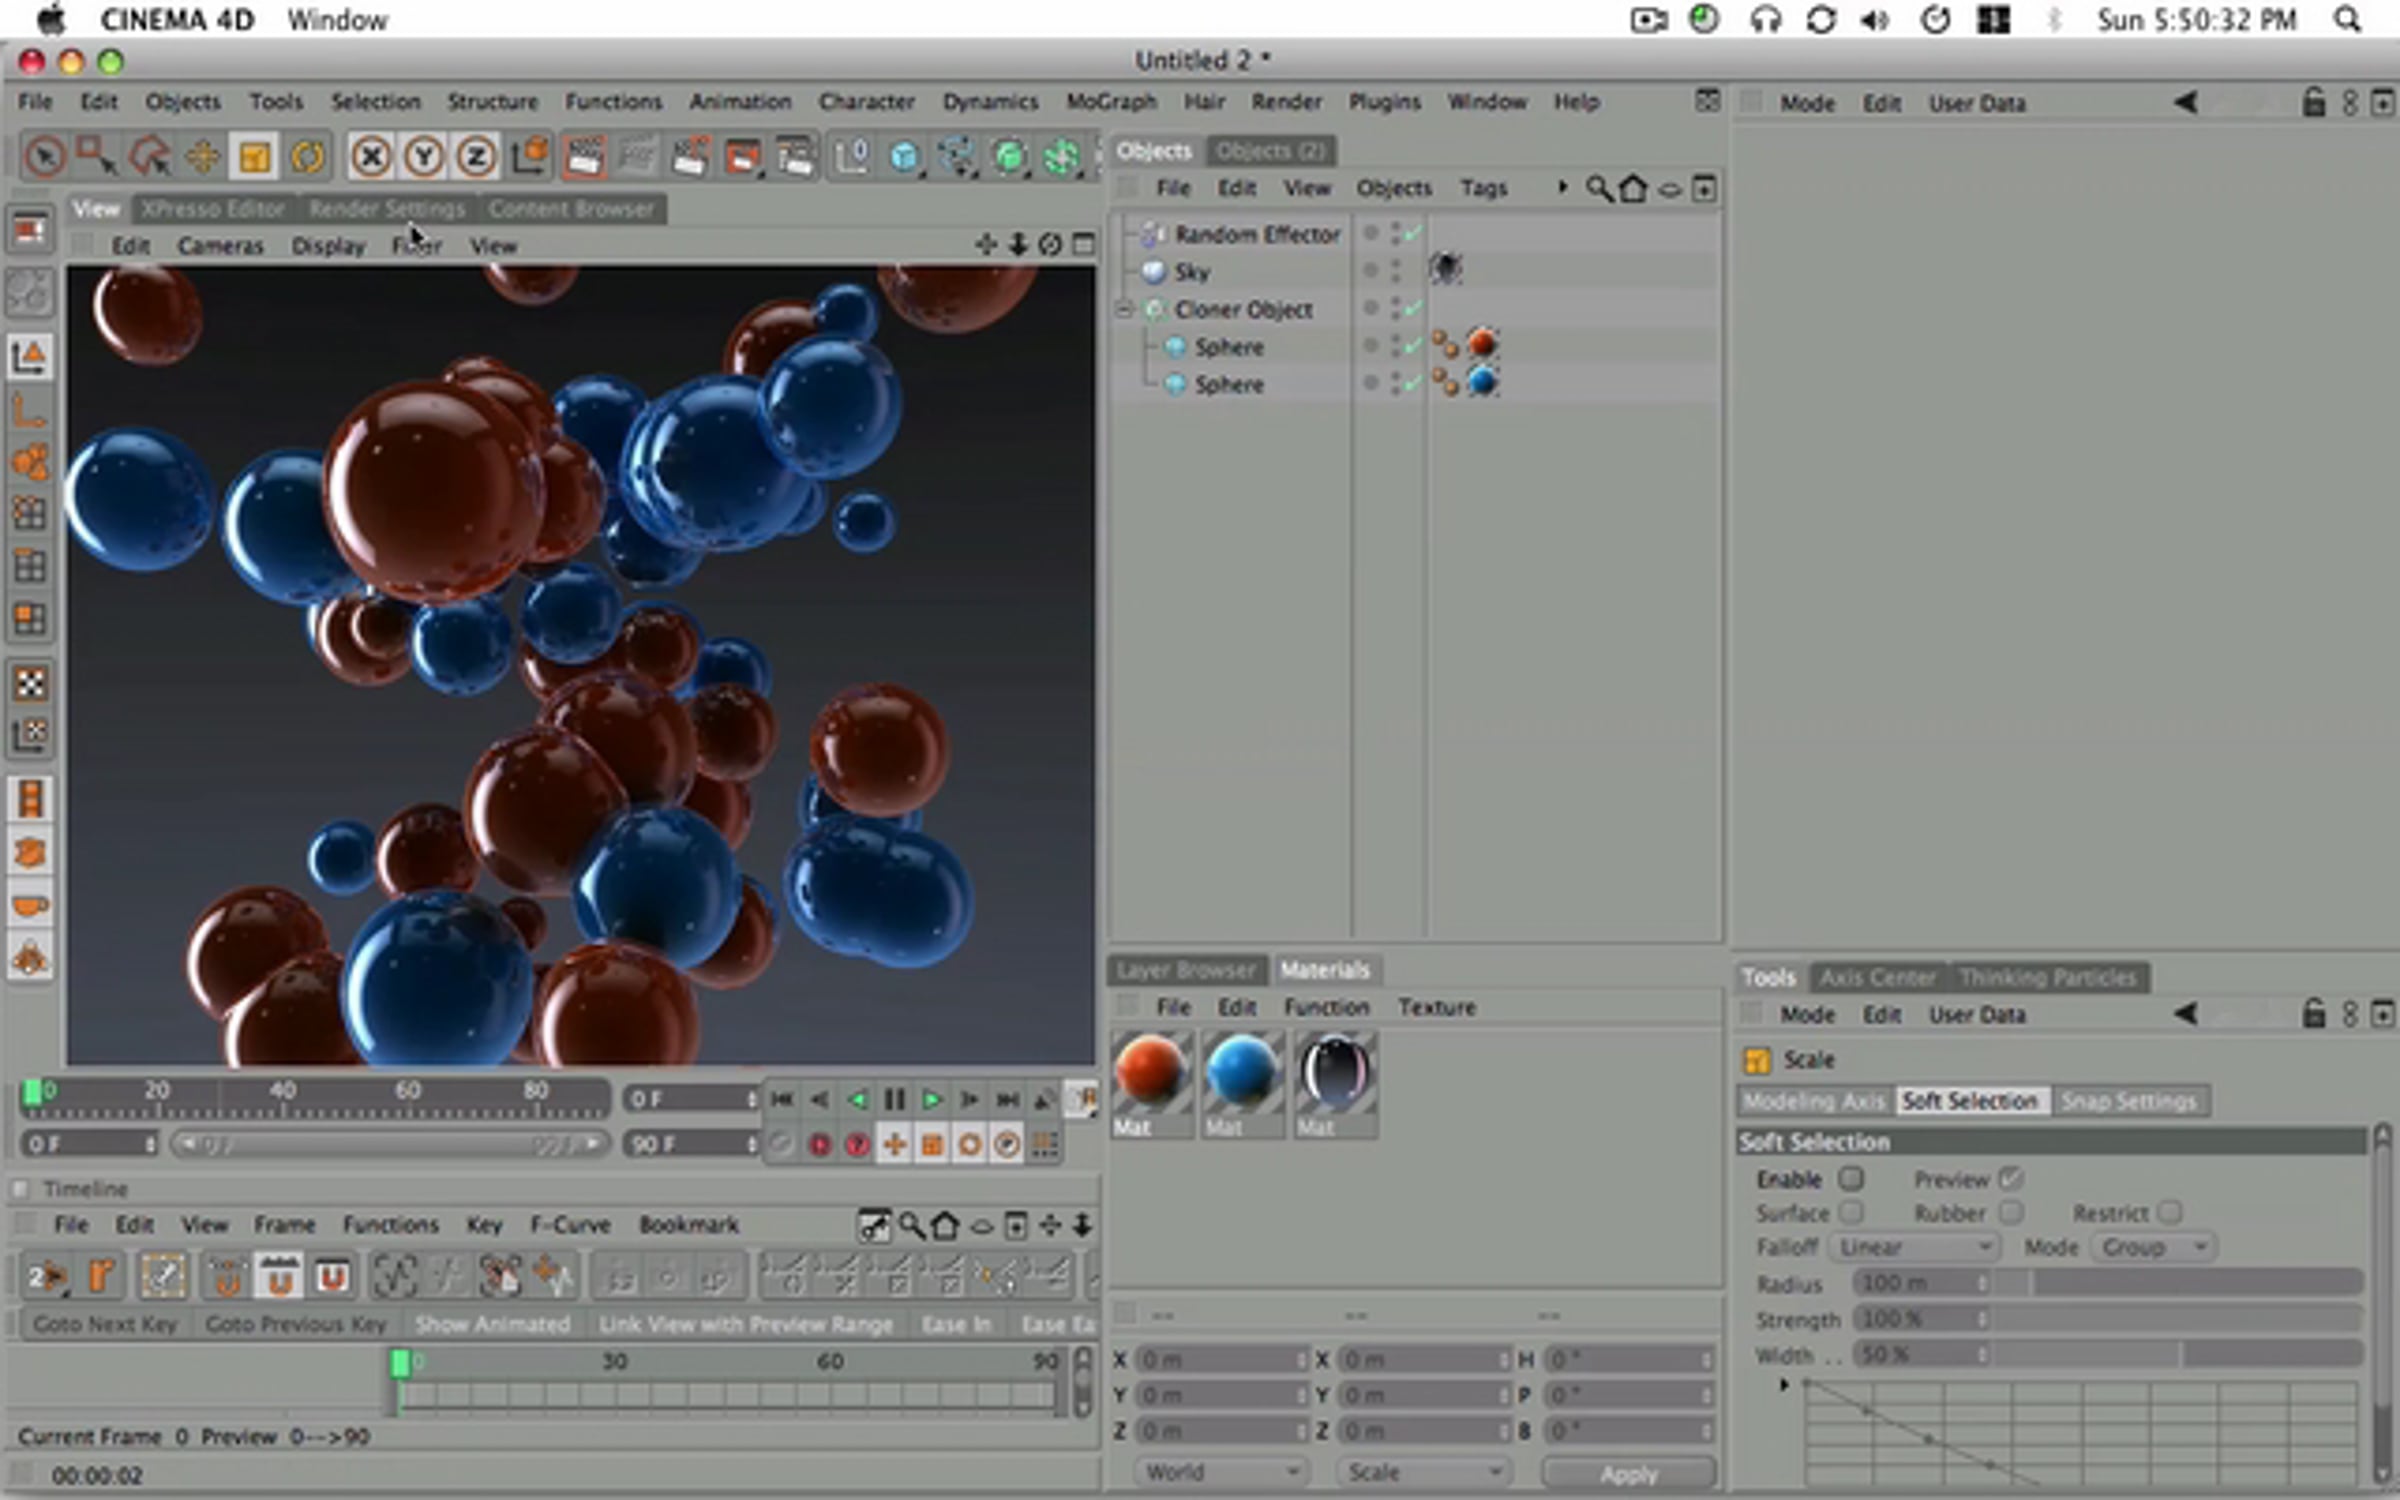
Task: Switch to the Render Settings tab
Action: click(x=386, y=208)
